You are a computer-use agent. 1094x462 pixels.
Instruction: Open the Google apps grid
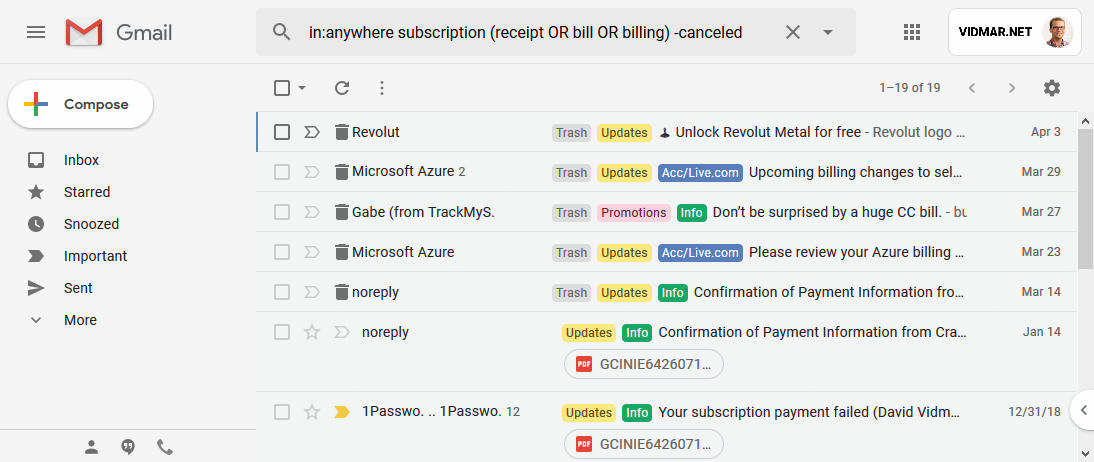pos(911,32)
